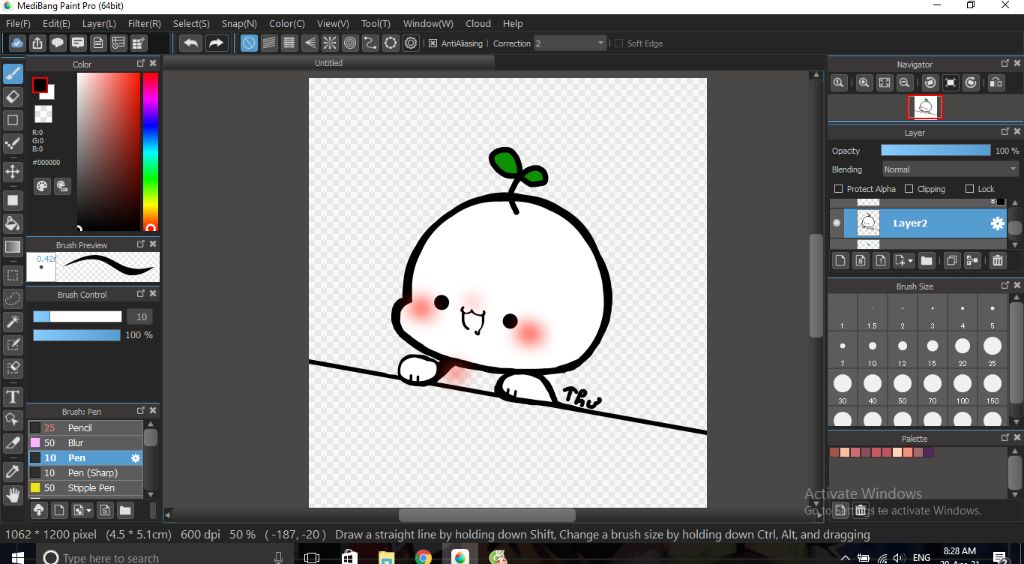1024x564 pixels.
Task: Delete layer with the trash icon
Action: pyautogui.click(x=997, y=261)
